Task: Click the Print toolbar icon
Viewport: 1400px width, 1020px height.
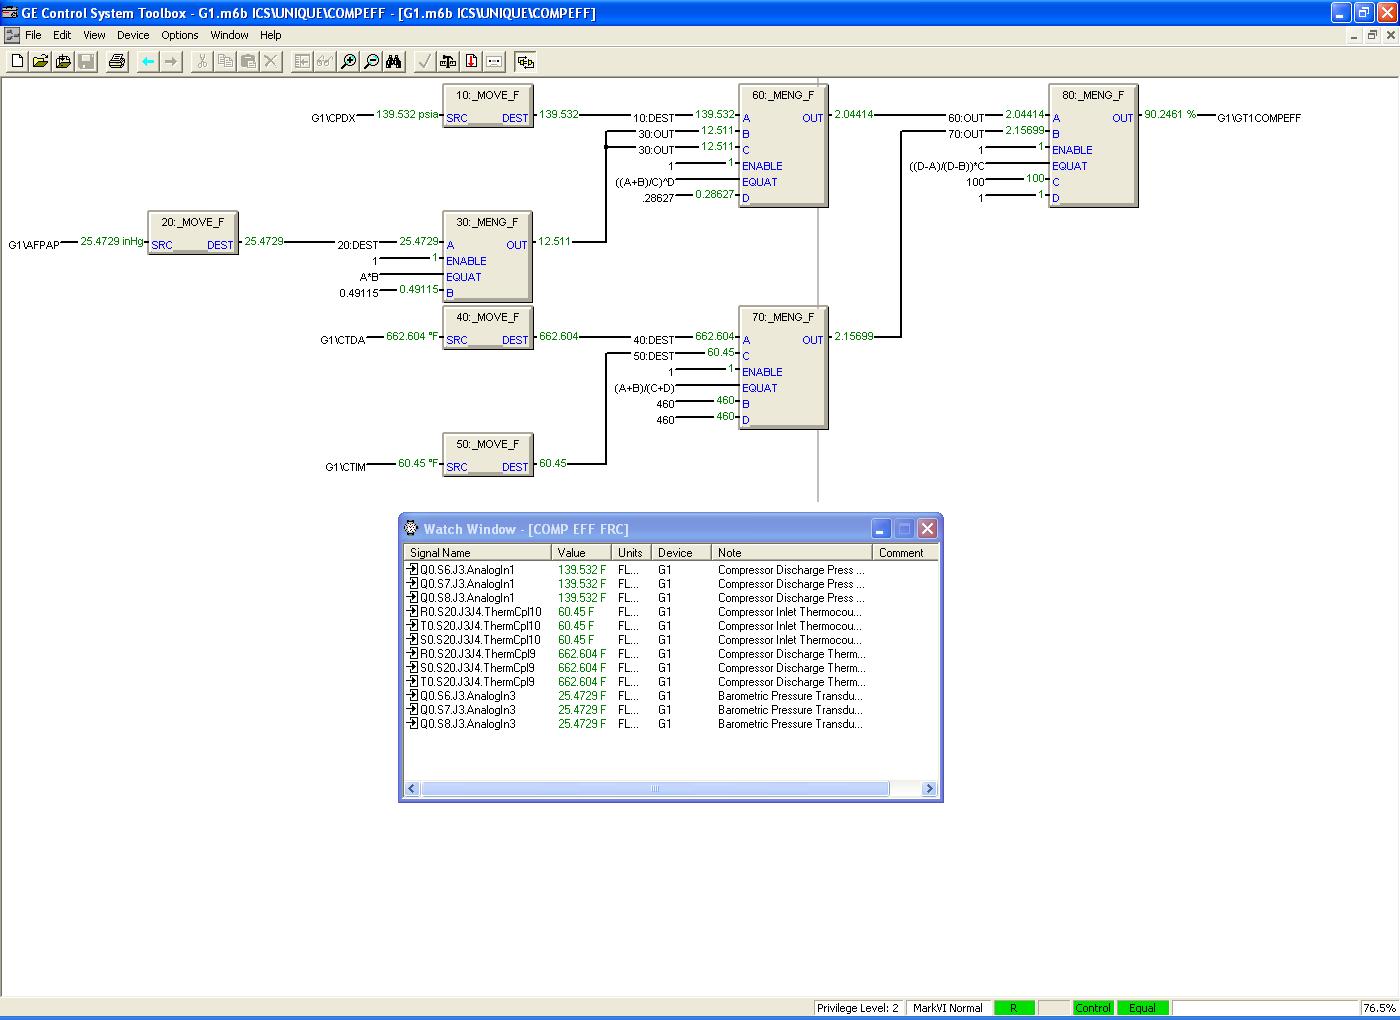Action: 117,62
